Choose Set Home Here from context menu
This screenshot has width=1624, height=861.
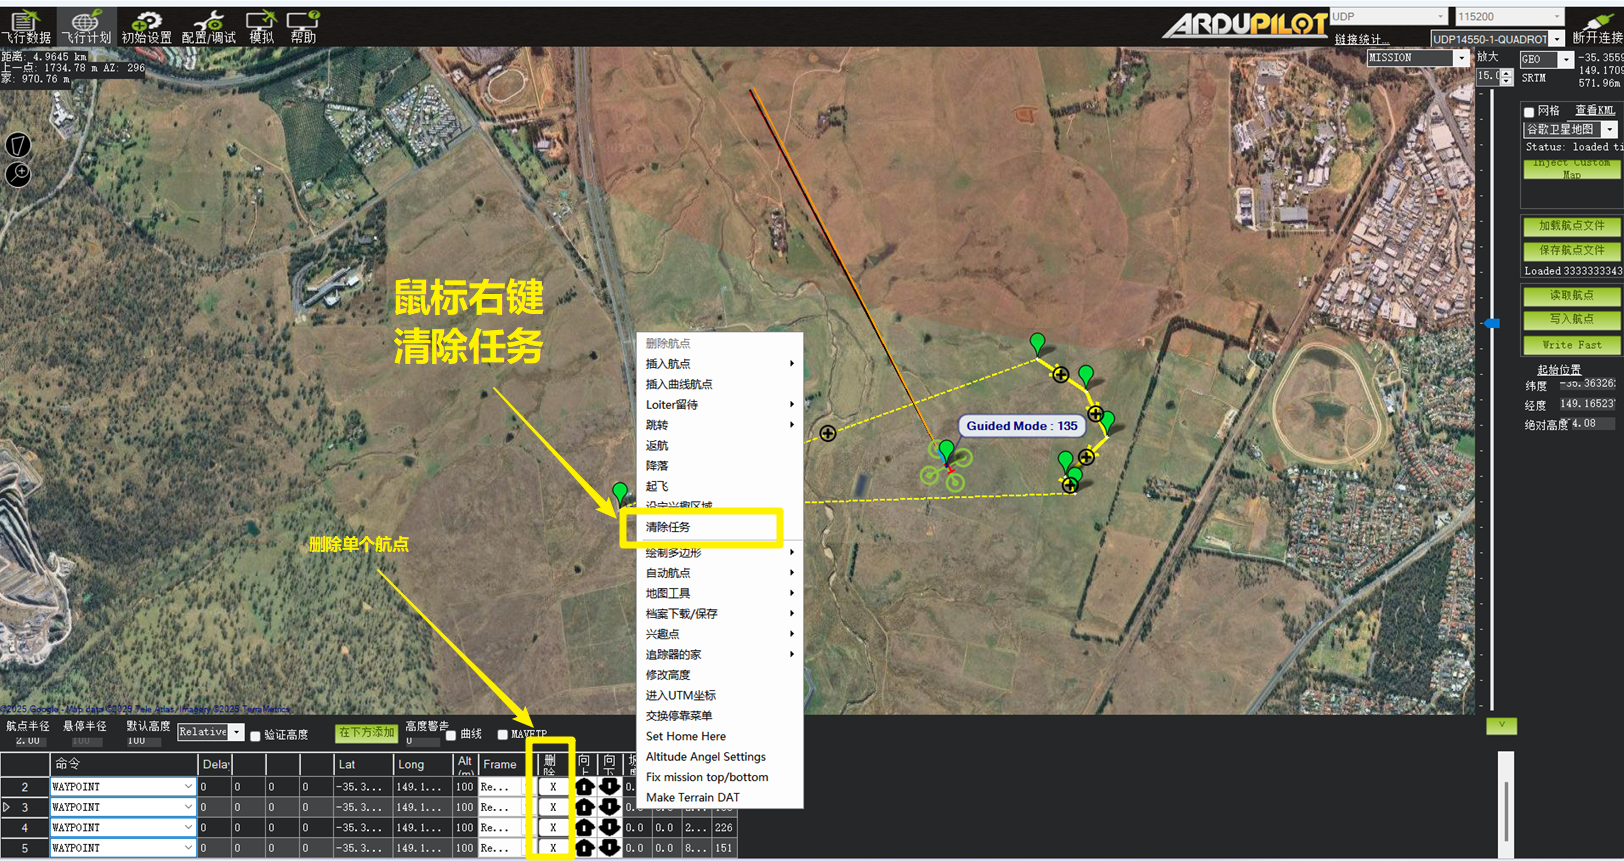pyautogui.click(x=686, y=736)
